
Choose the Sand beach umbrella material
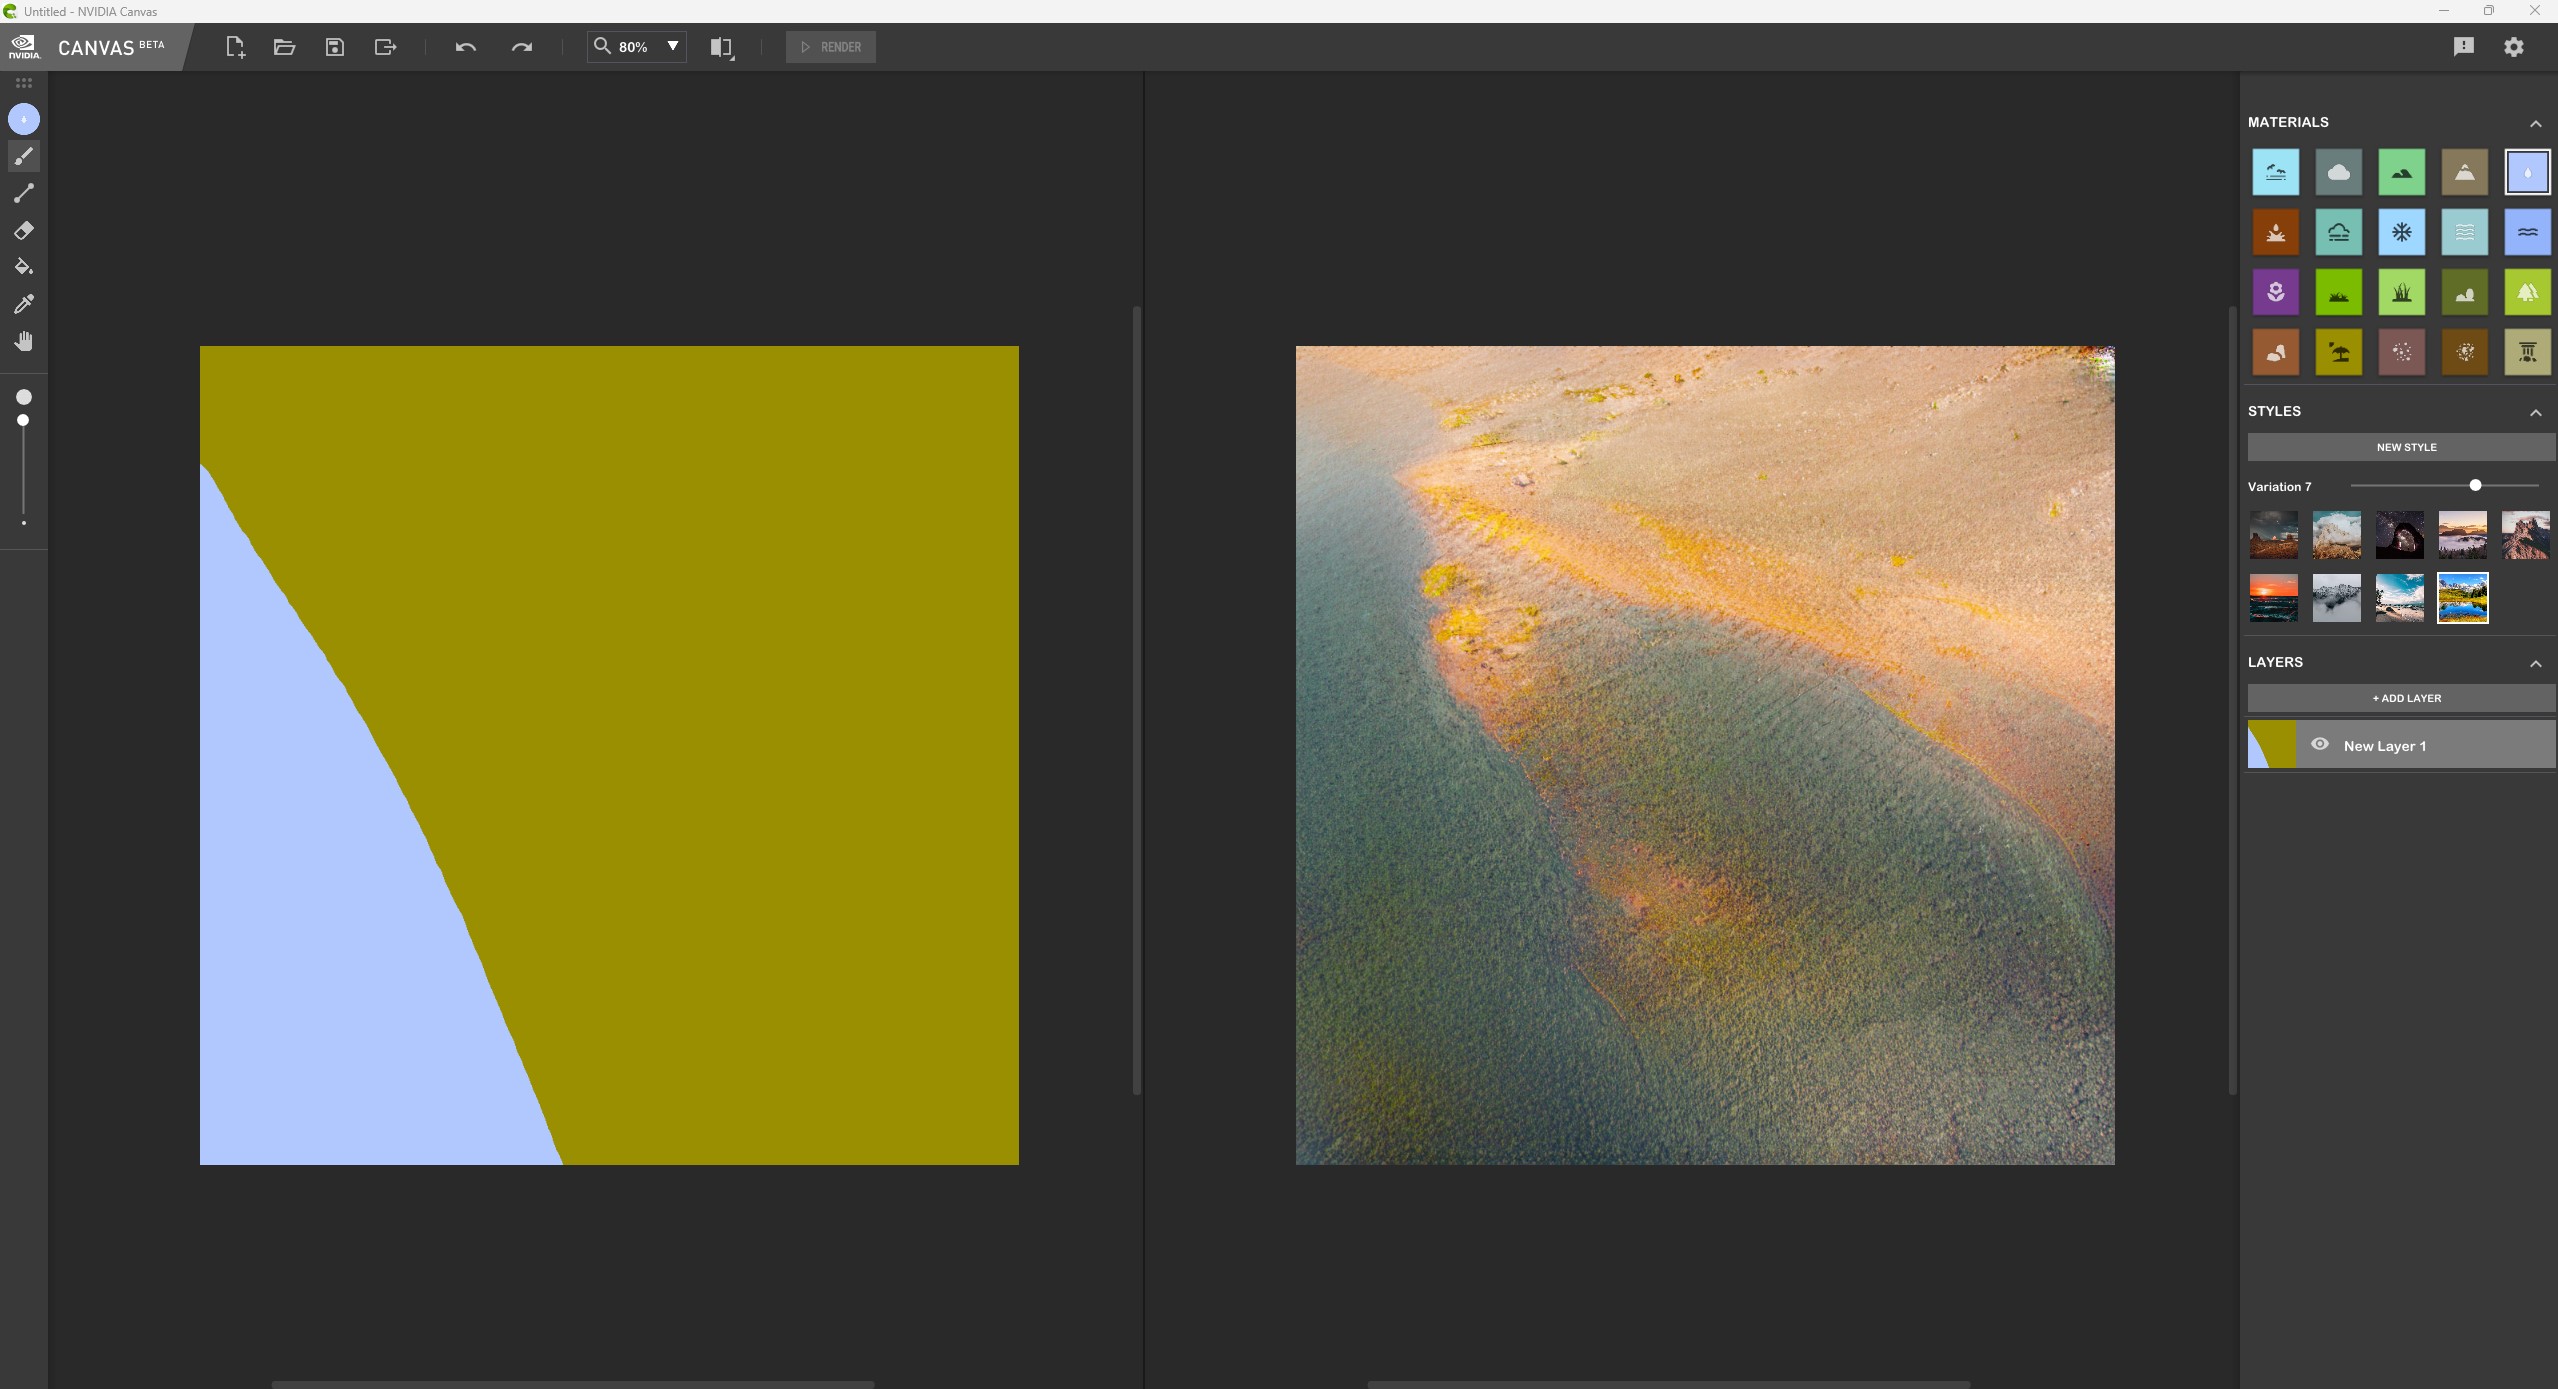(x=2339, y=352)
